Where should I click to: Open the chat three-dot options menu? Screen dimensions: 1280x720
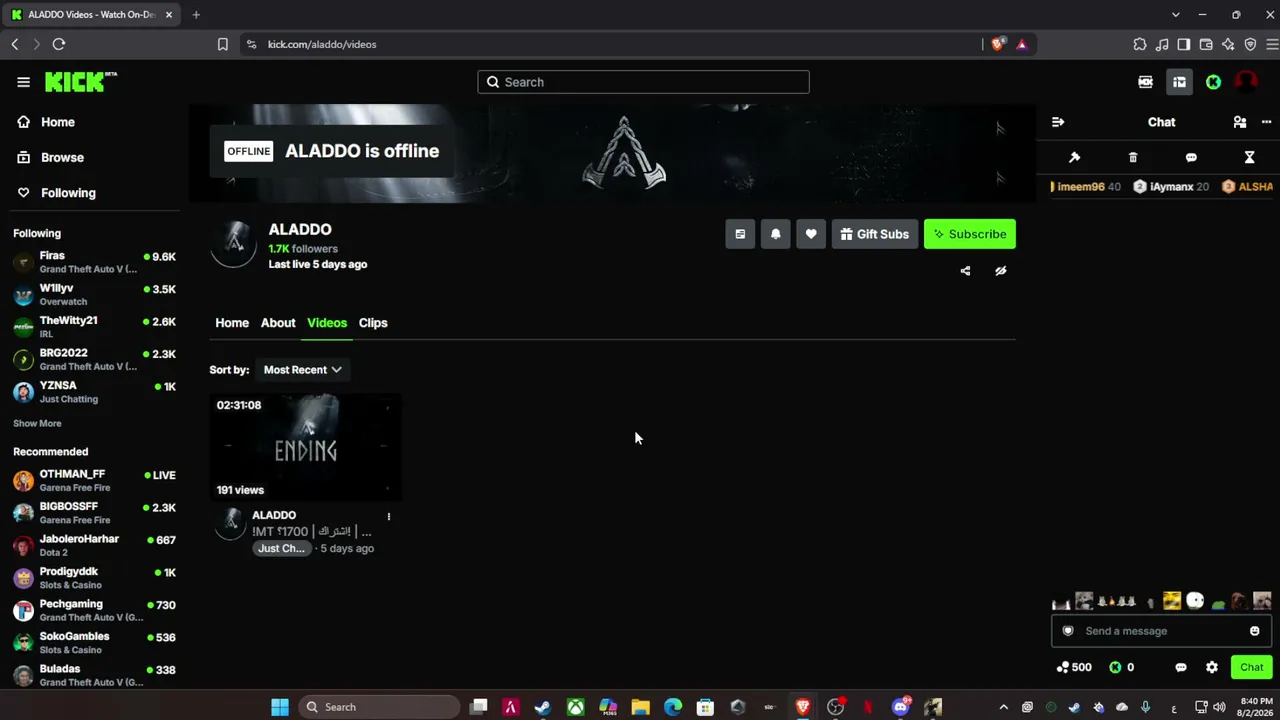(x=1266, y=122)
